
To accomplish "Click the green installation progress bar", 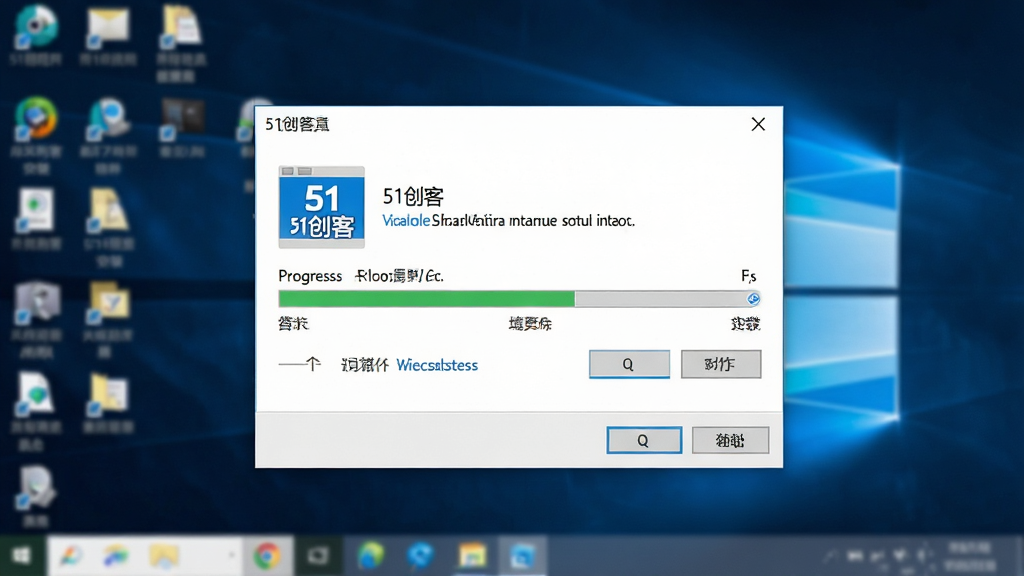I will coord(519,298).
